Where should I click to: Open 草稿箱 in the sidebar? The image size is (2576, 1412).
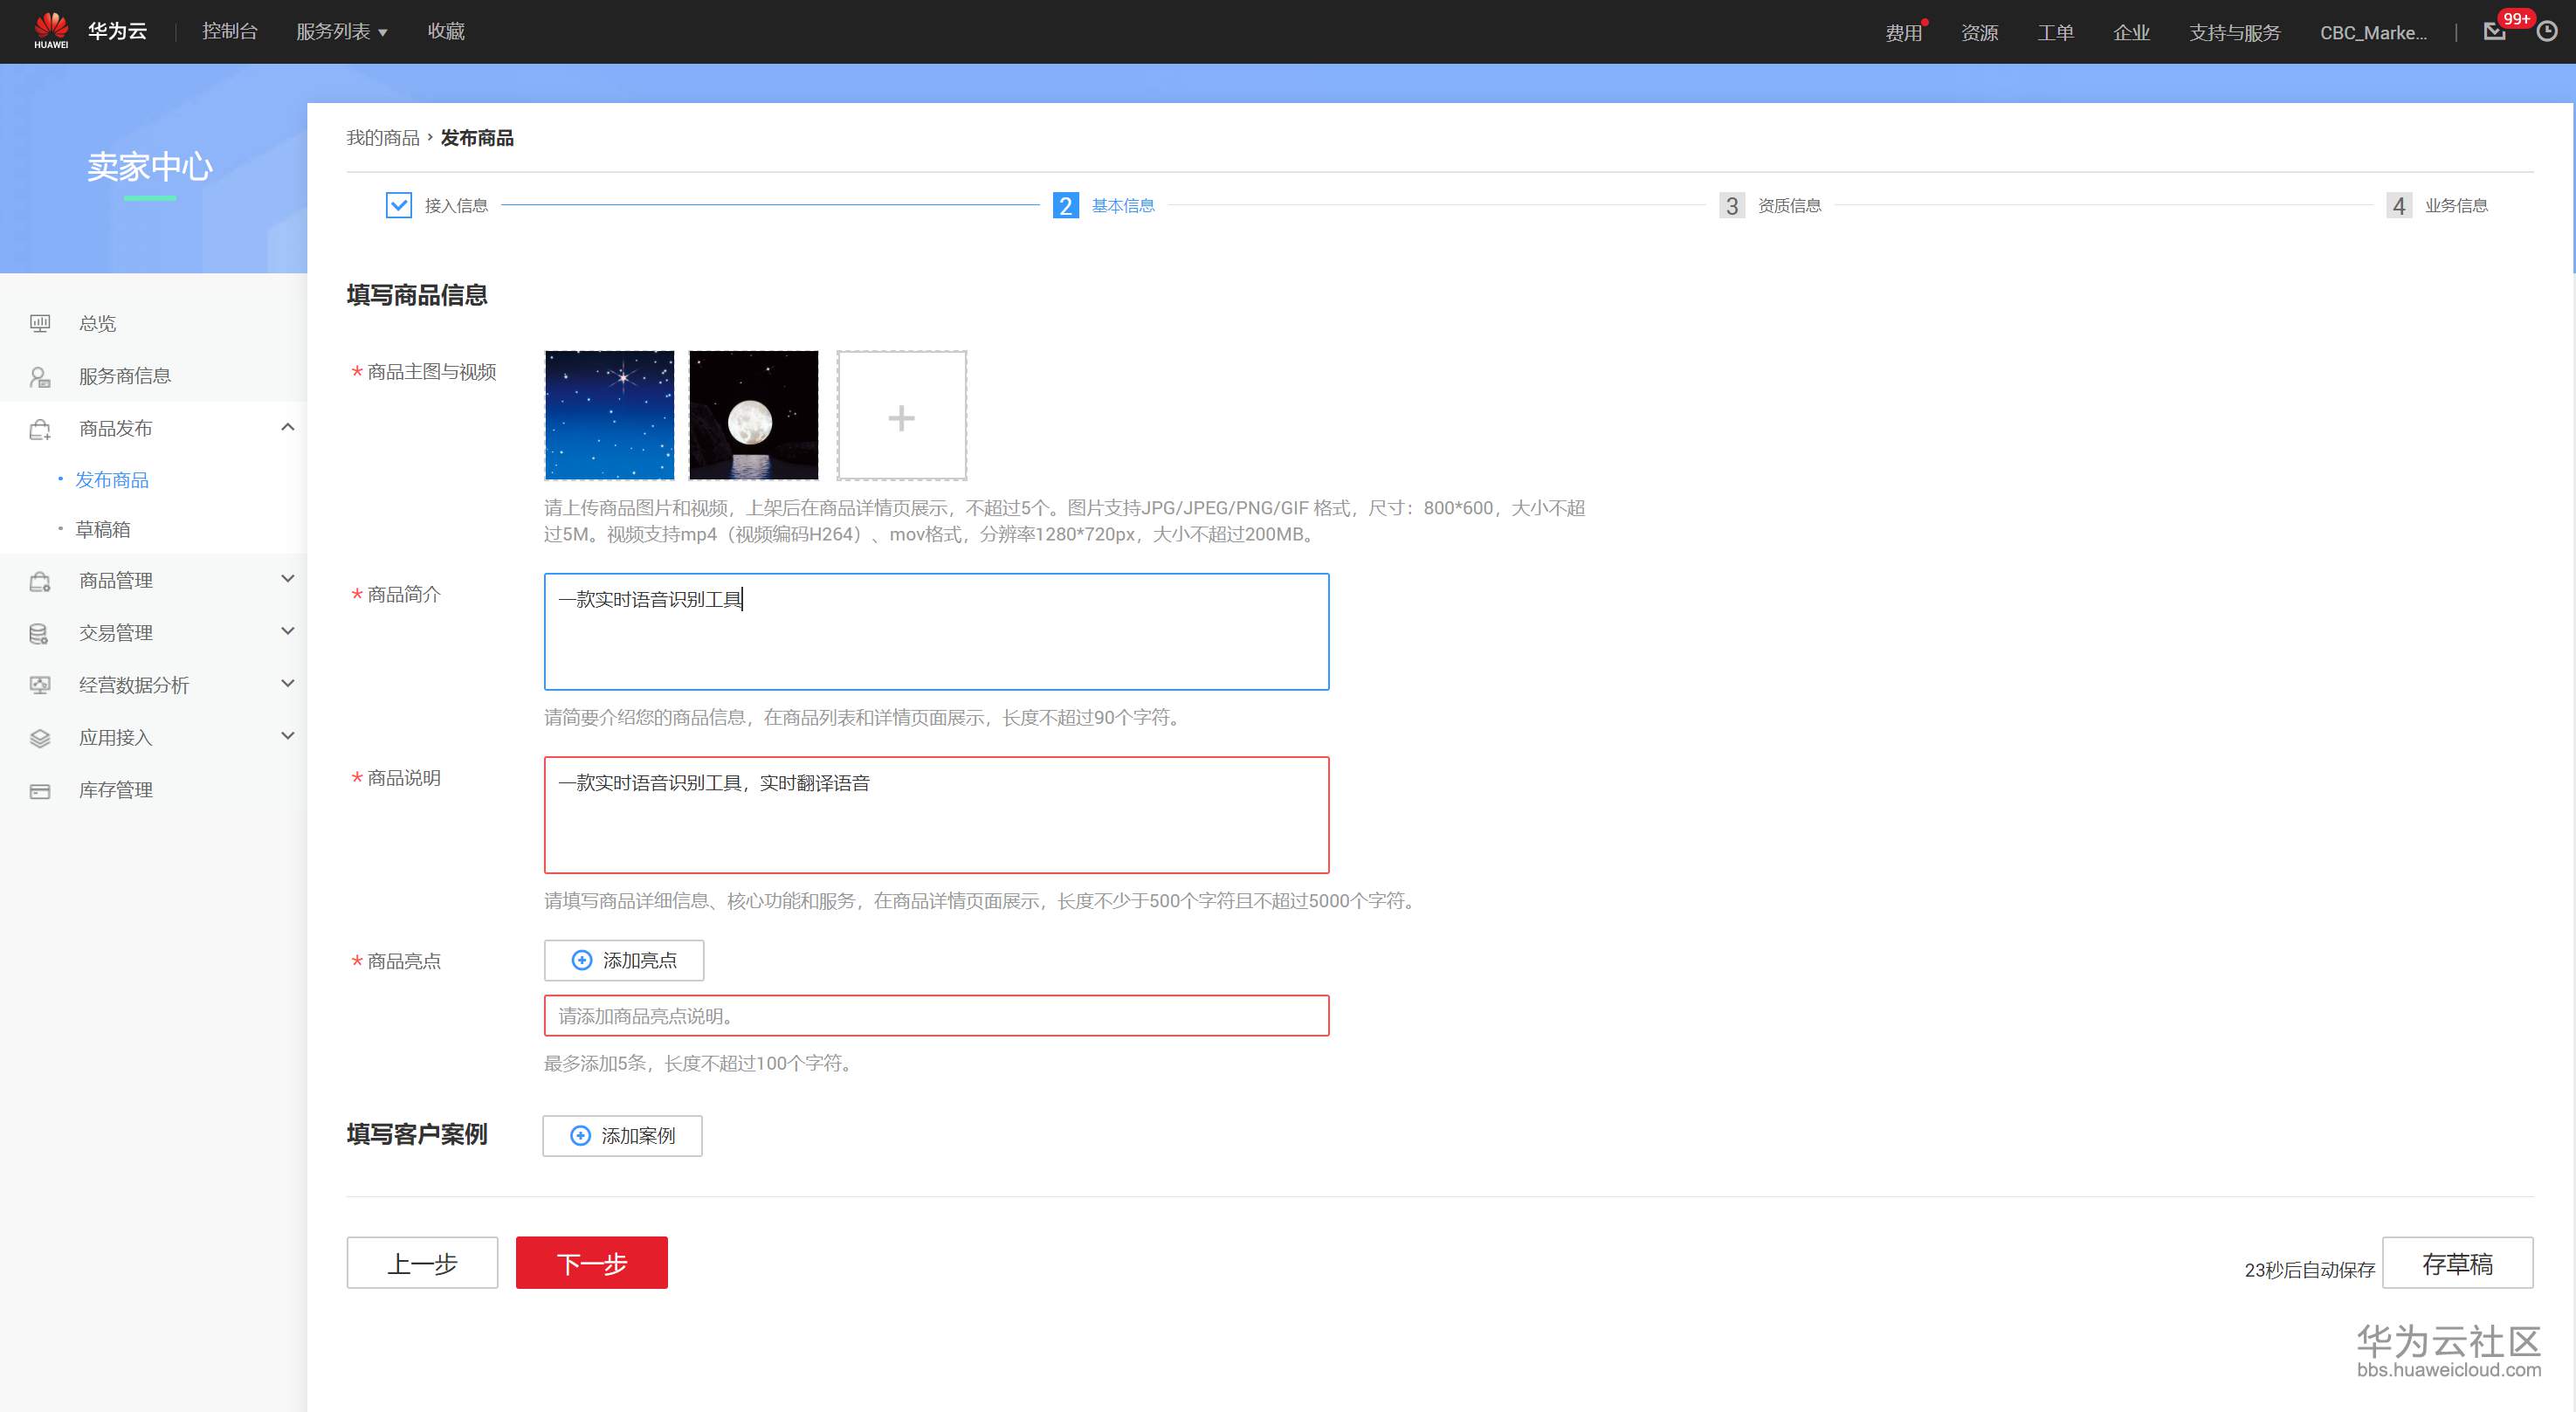(x=103, y=529)
